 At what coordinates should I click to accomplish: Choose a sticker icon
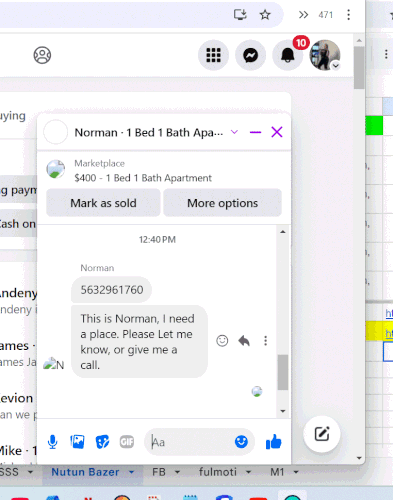[x=102, y=442]
